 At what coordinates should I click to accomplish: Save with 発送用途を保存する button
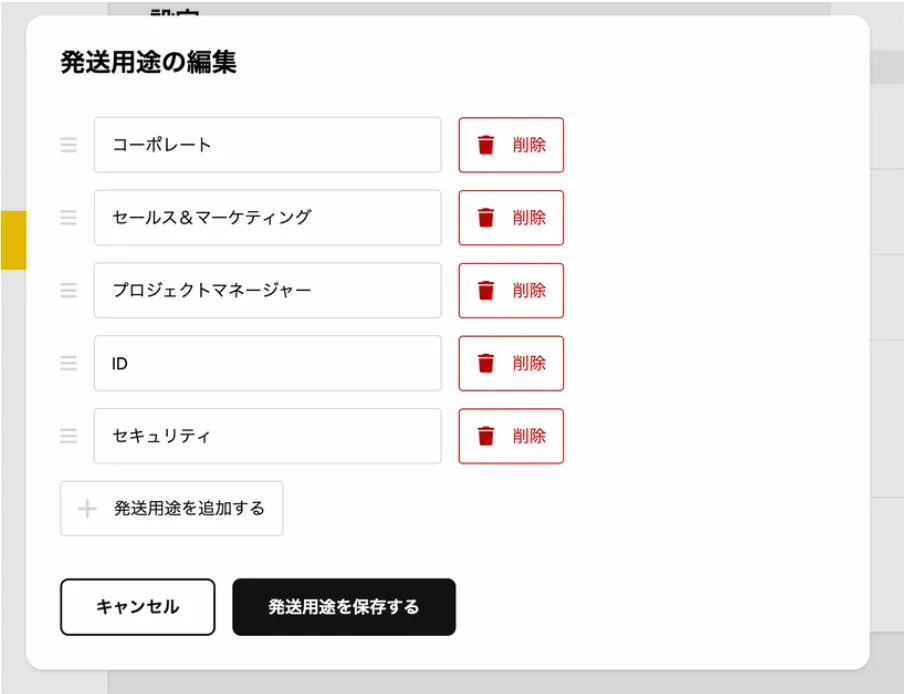click(x=344, y=607)
